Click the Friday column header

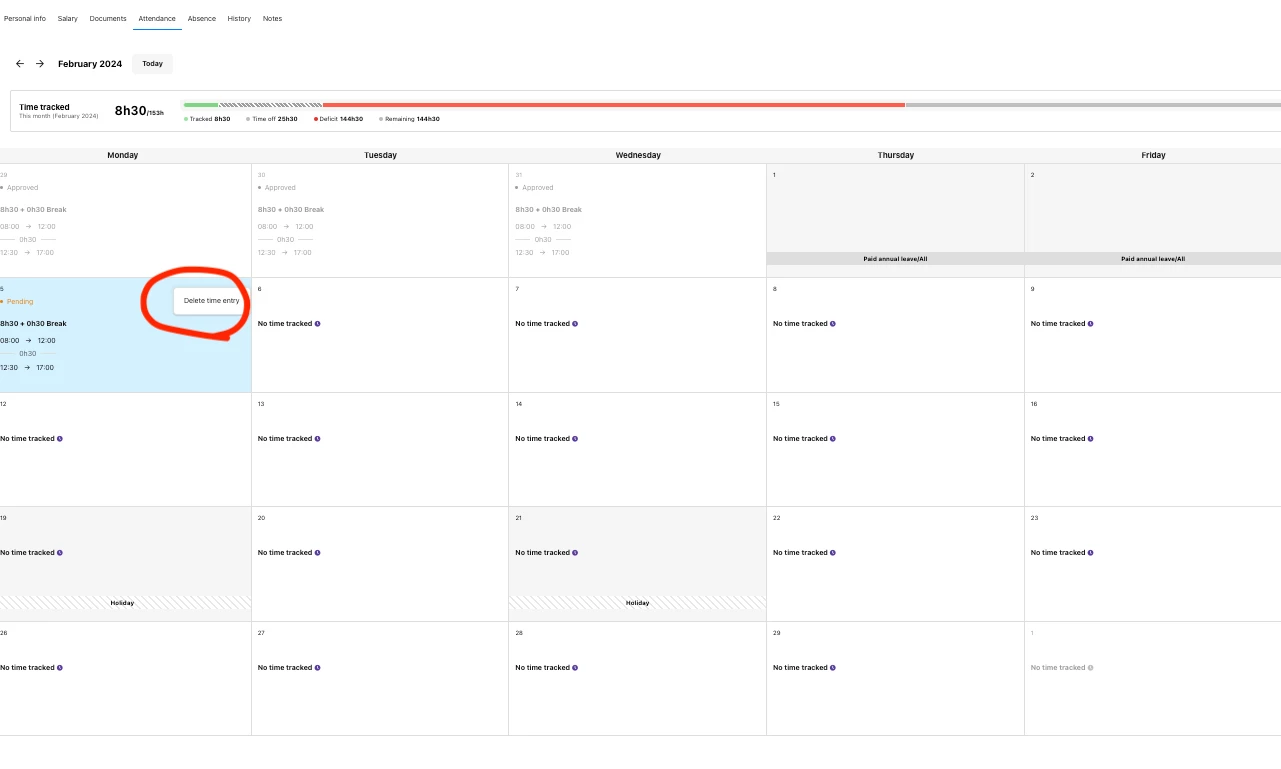tap(1153, 155)
